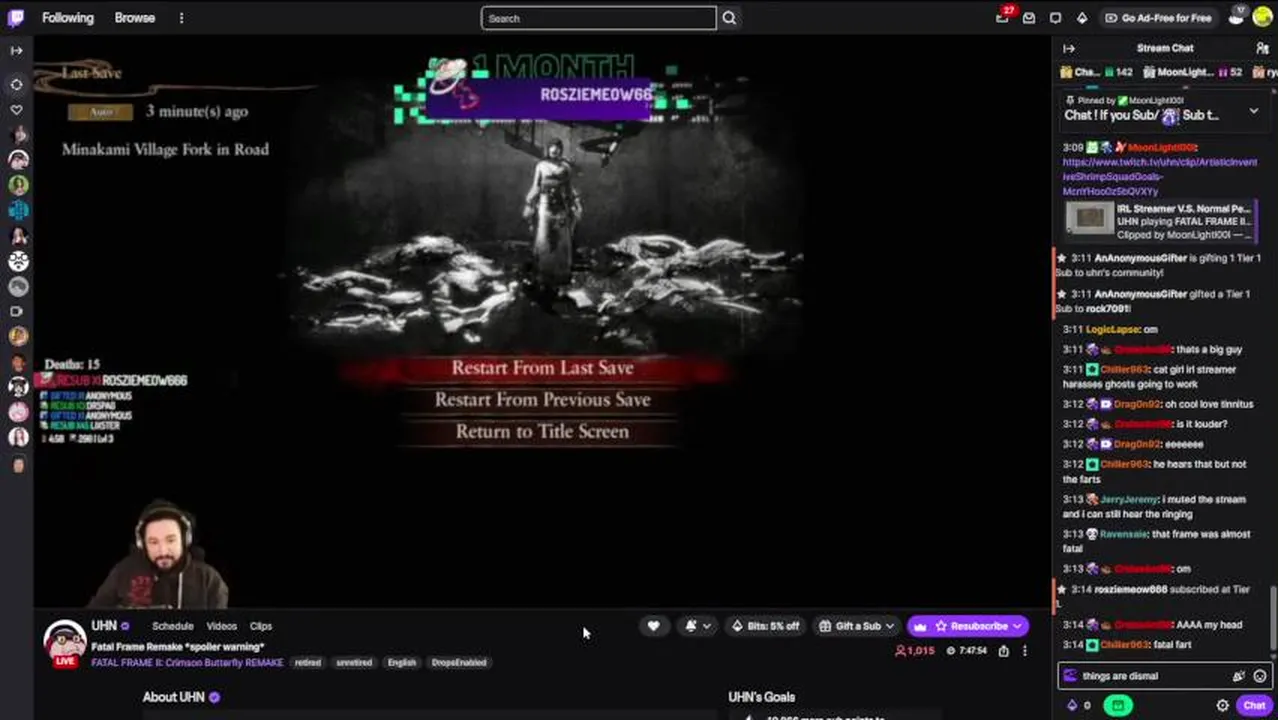Click the search magnifier button
Screen dimensions: 1278x720
[x=729, y=18]
